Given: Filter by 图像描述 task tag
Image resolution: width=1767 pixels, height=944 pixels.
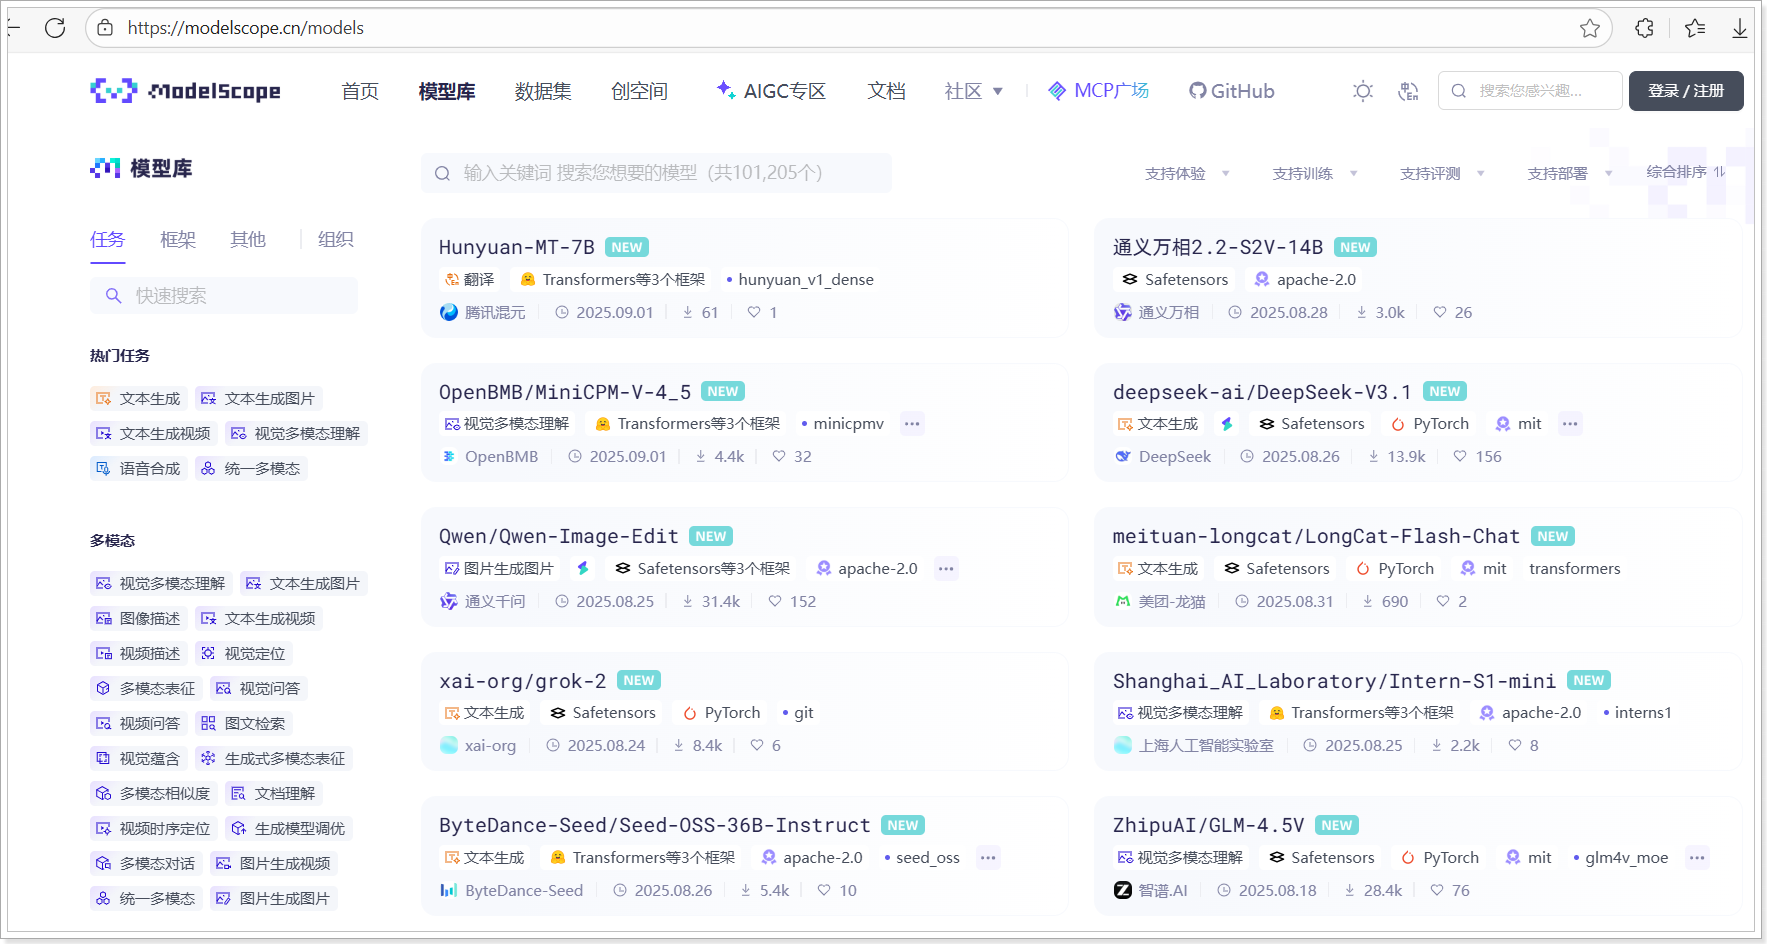Looking at the screenshot, I should pos(139,619).
